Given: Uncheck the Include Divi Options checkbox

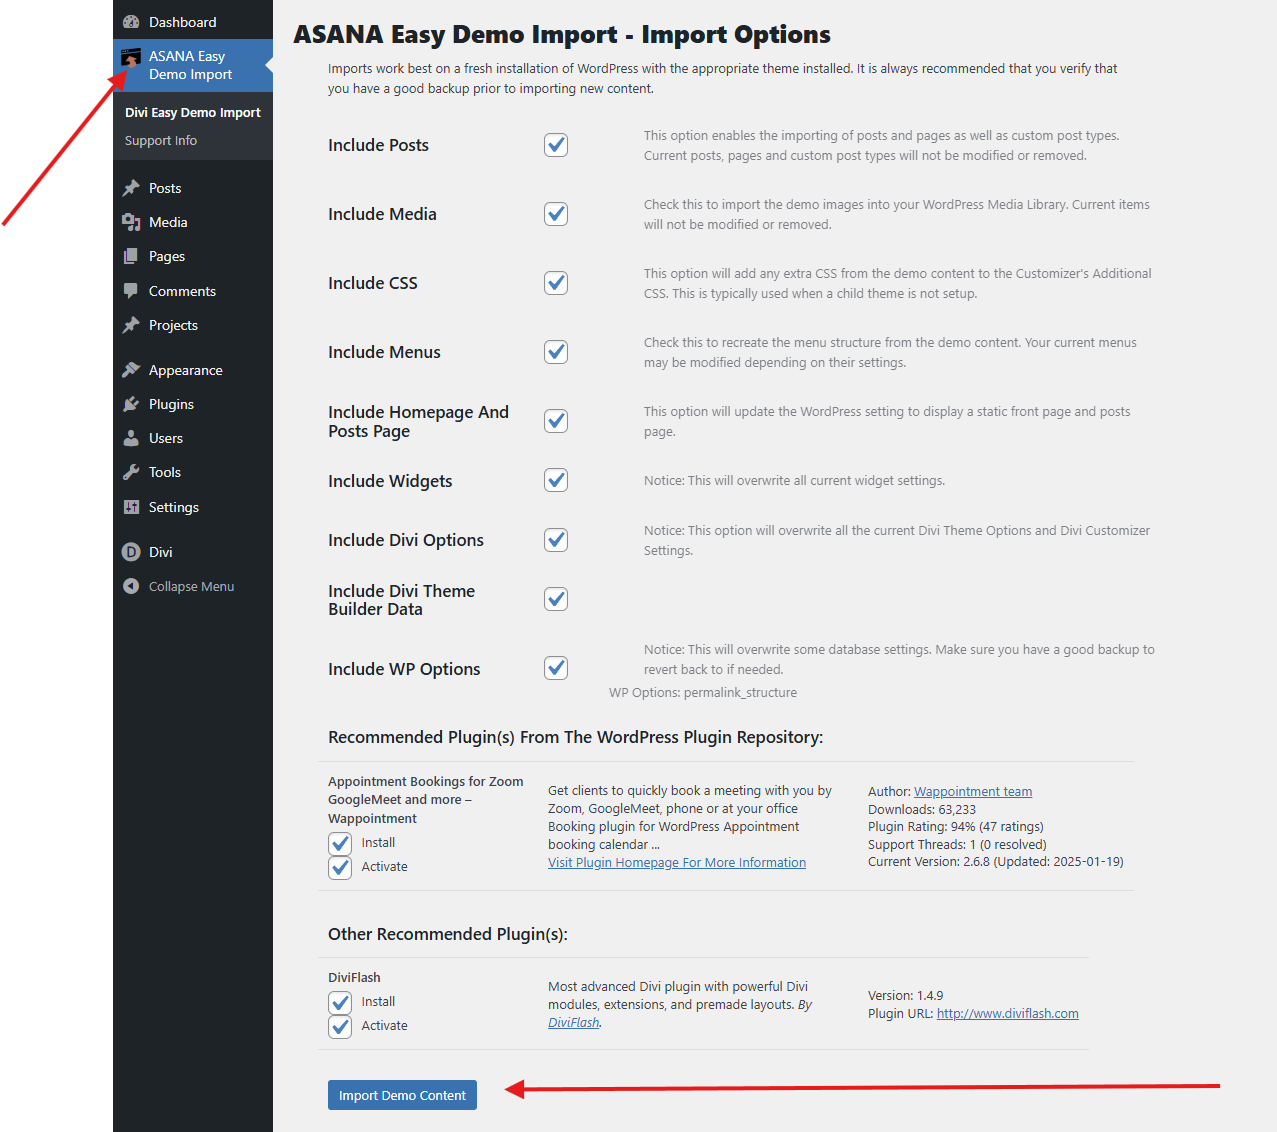Looking at the screenshot, I should (x=556, y=540).
